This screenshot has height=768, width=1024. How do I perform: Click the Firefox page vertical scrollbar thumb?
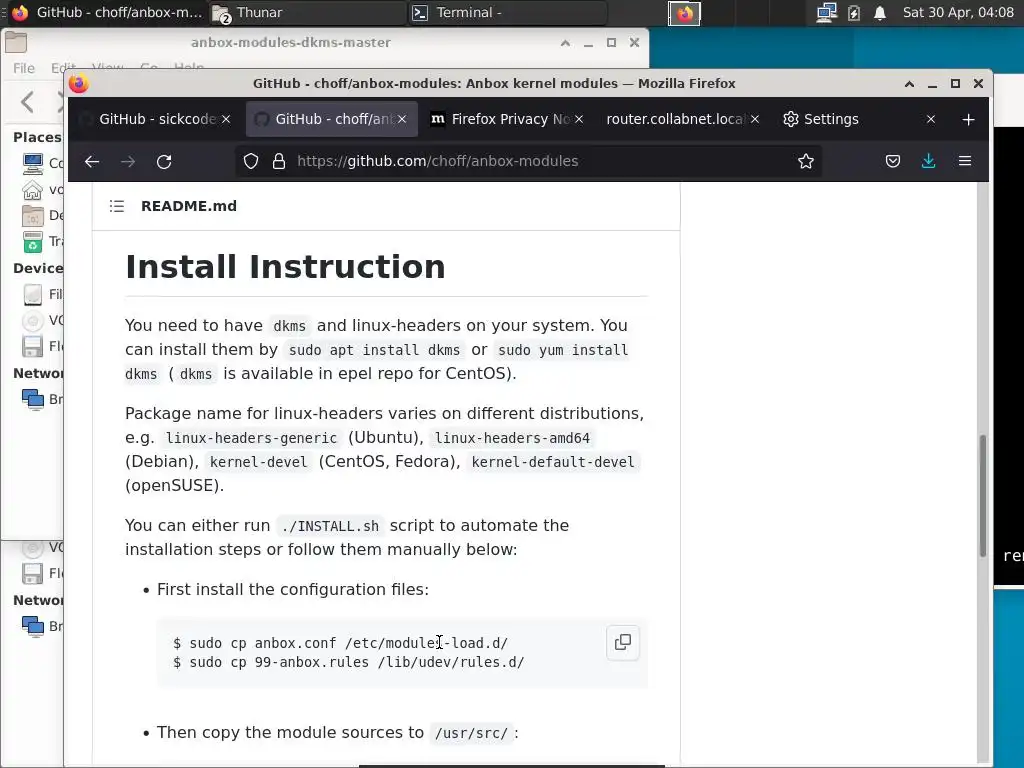(x=982, y=496)
